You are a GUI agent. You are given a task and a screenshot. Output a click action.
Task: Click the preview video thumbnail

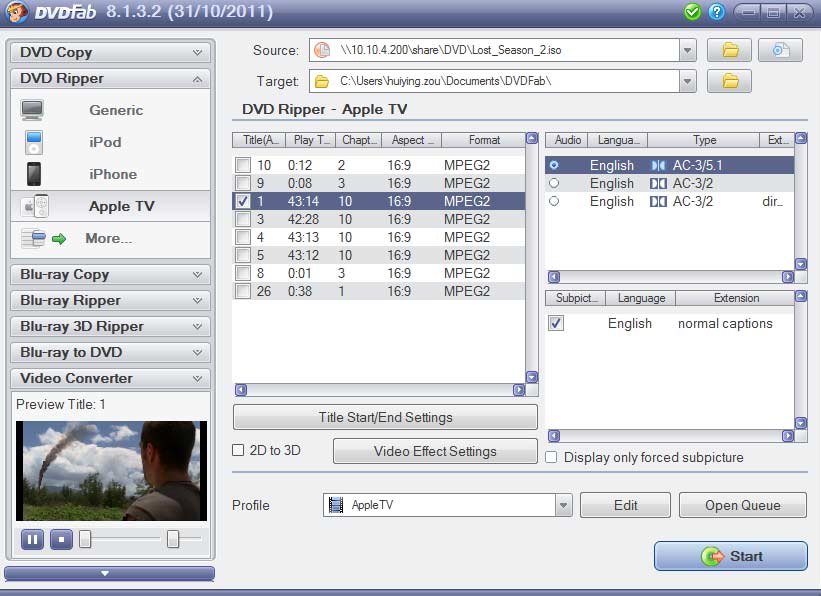(112, 471)
